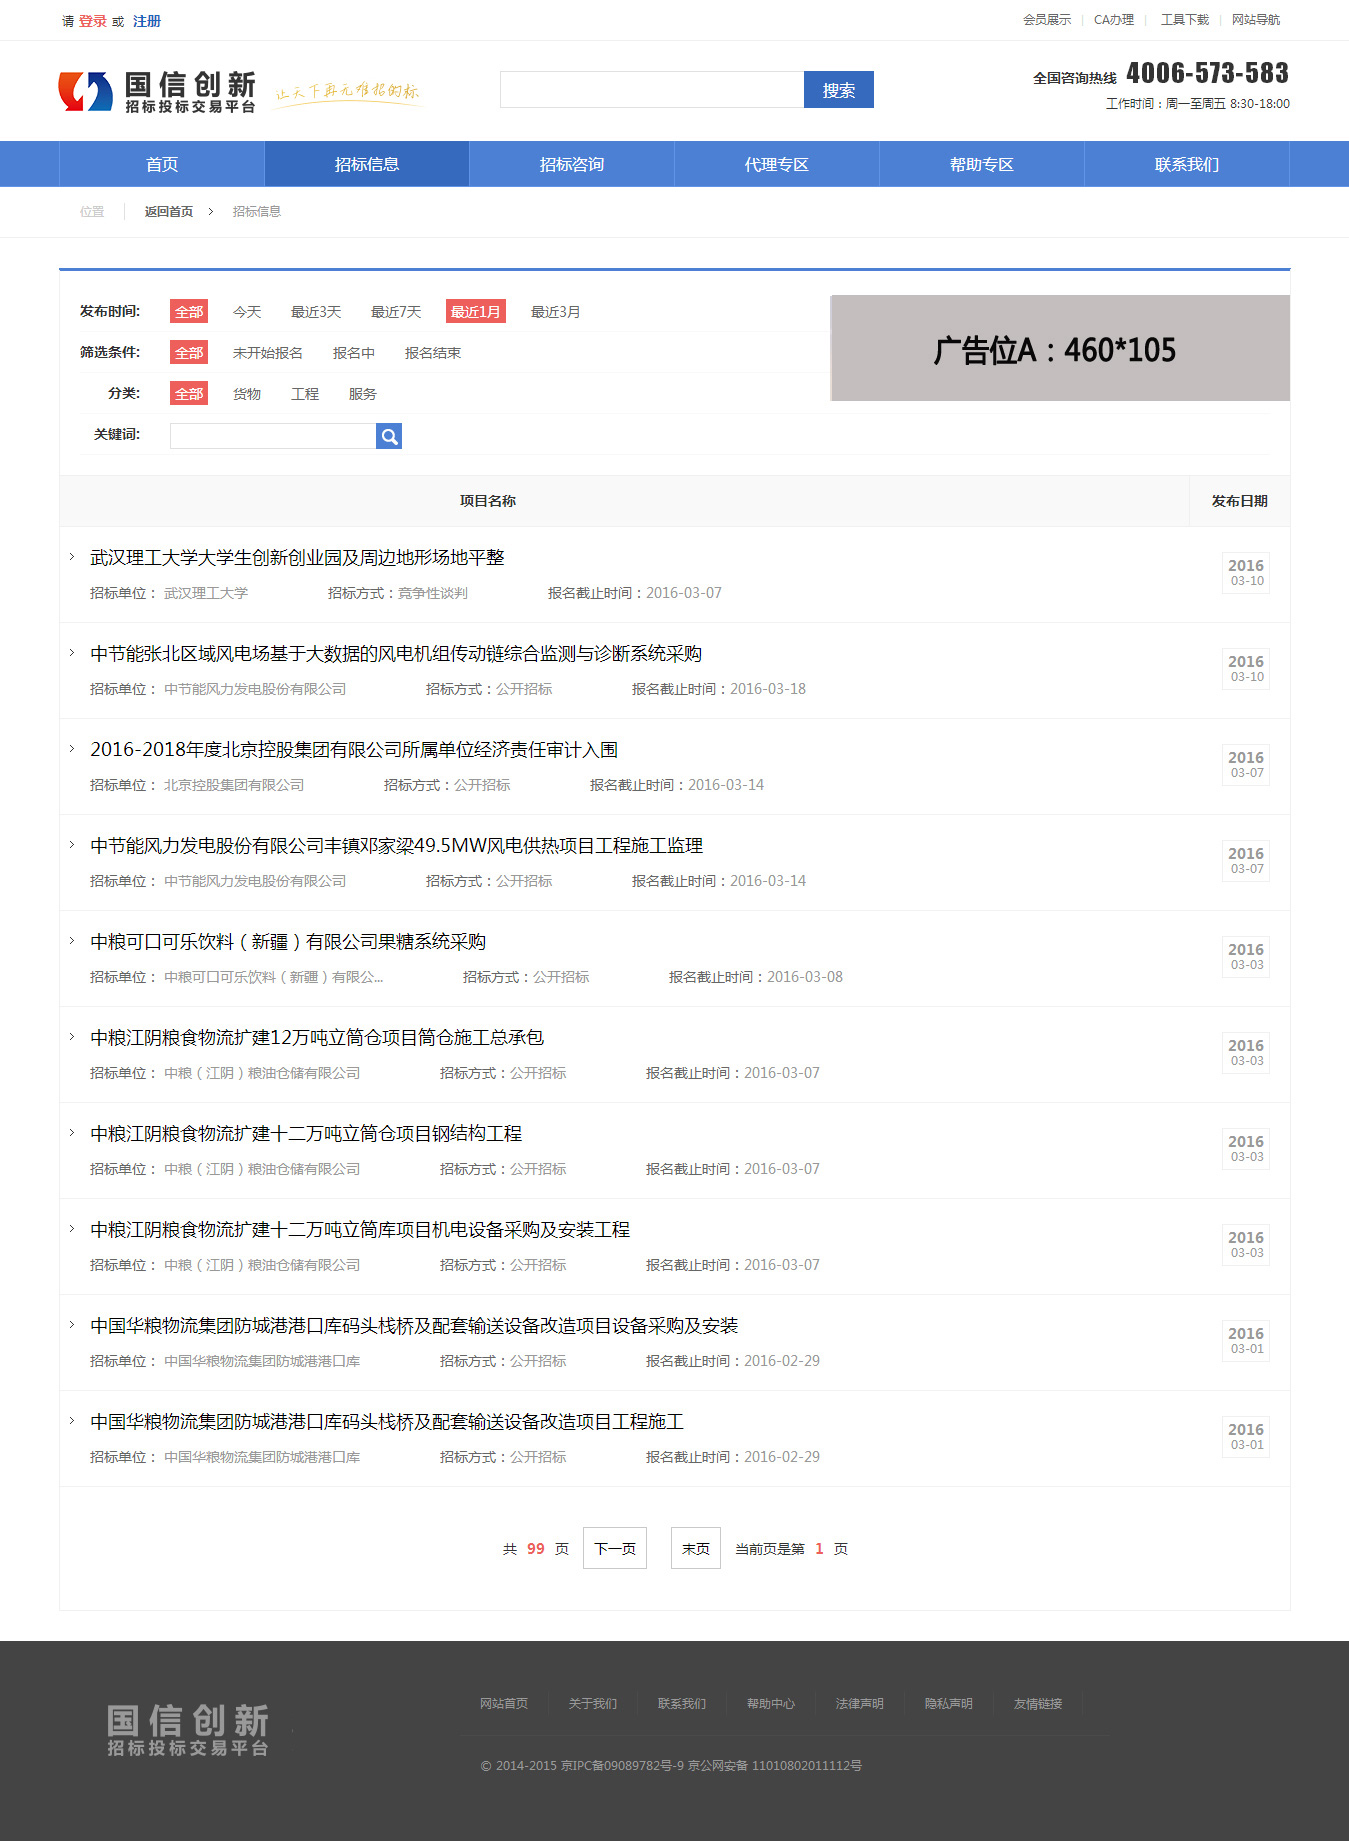Click the 2016 03-10 date badge of 武汉理工大学 listing

[1245, 573]
